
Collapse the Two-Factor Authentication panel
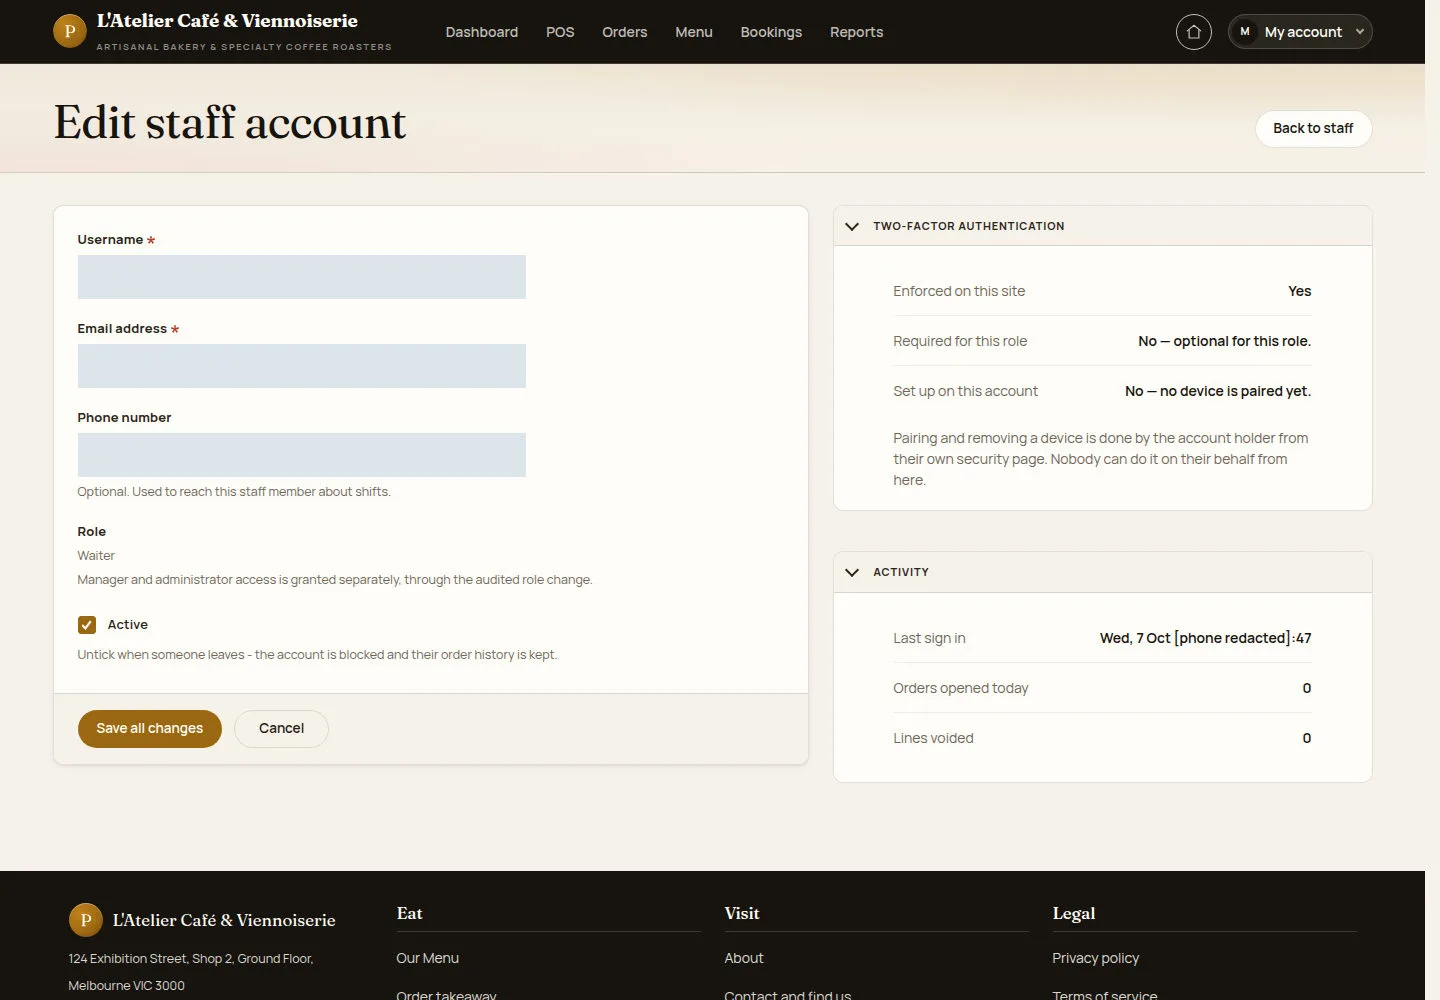pyautogui.click(x=852, y=226)
